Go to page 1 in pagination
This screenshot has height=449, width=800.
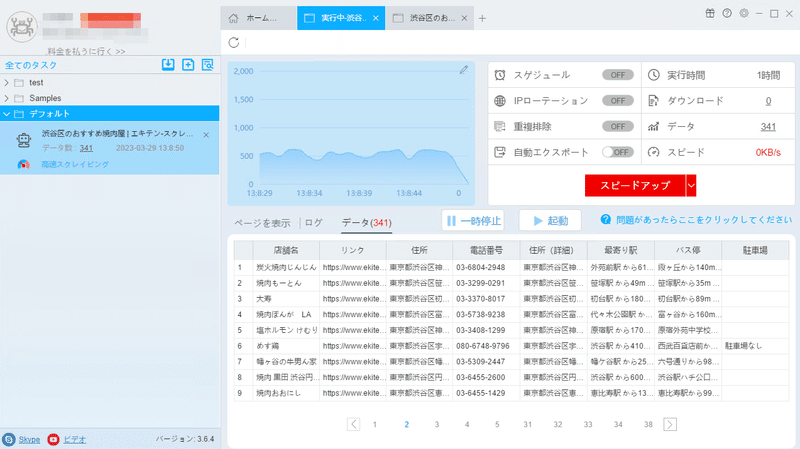click(x=375, y=424)
